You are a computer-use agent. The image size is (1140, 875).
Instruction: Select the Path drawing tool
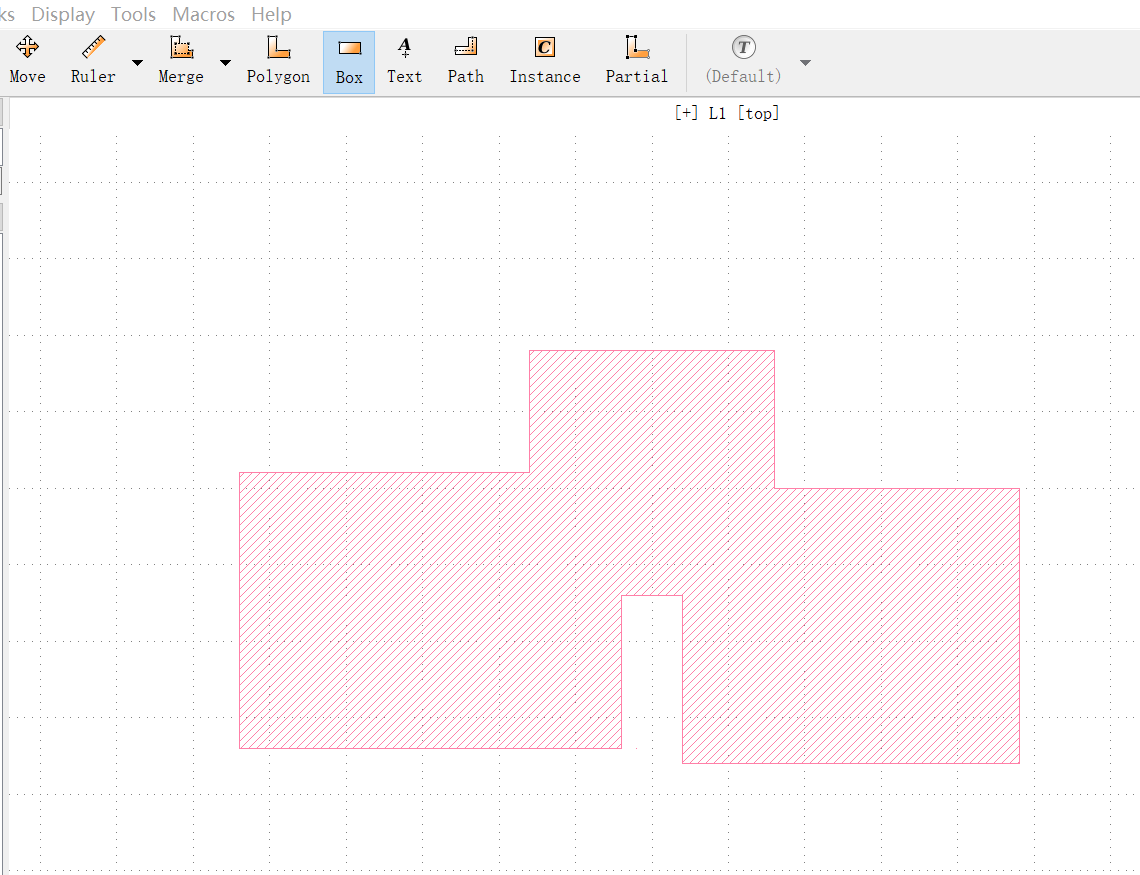(x=465, y=62)
